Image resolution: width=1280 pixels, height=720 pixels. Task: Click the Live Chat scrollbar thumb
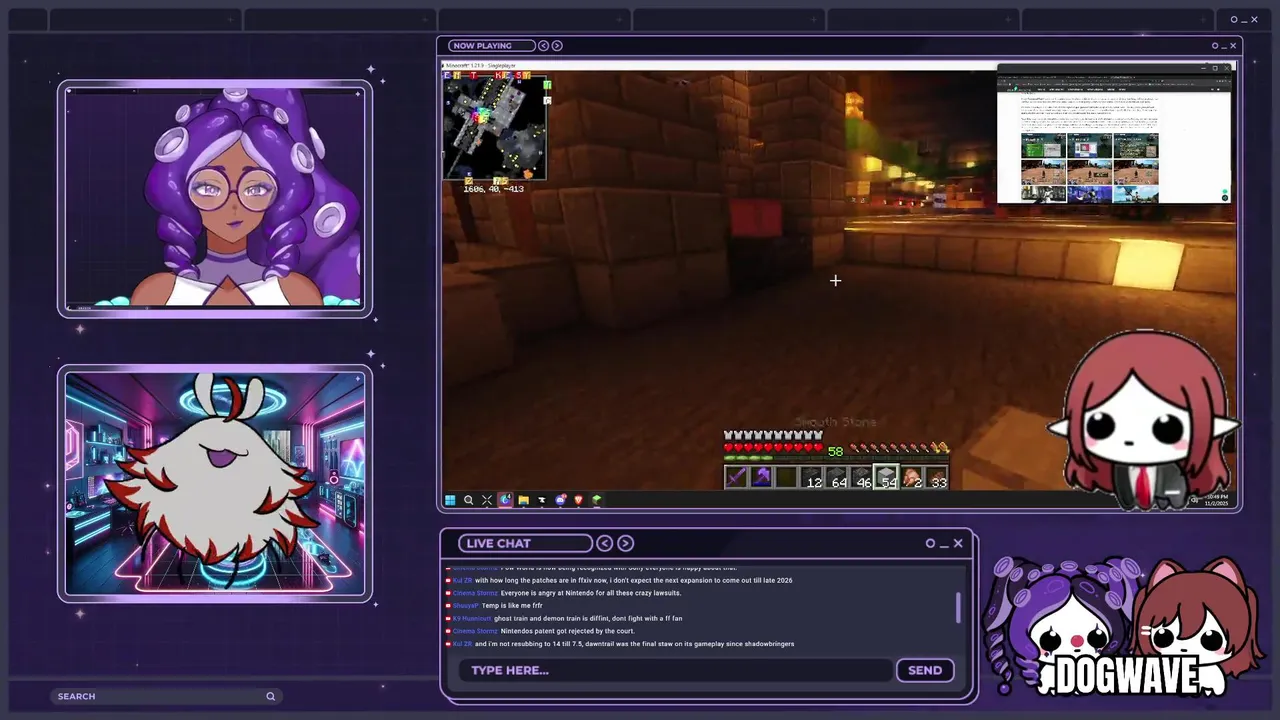point(959,607)
